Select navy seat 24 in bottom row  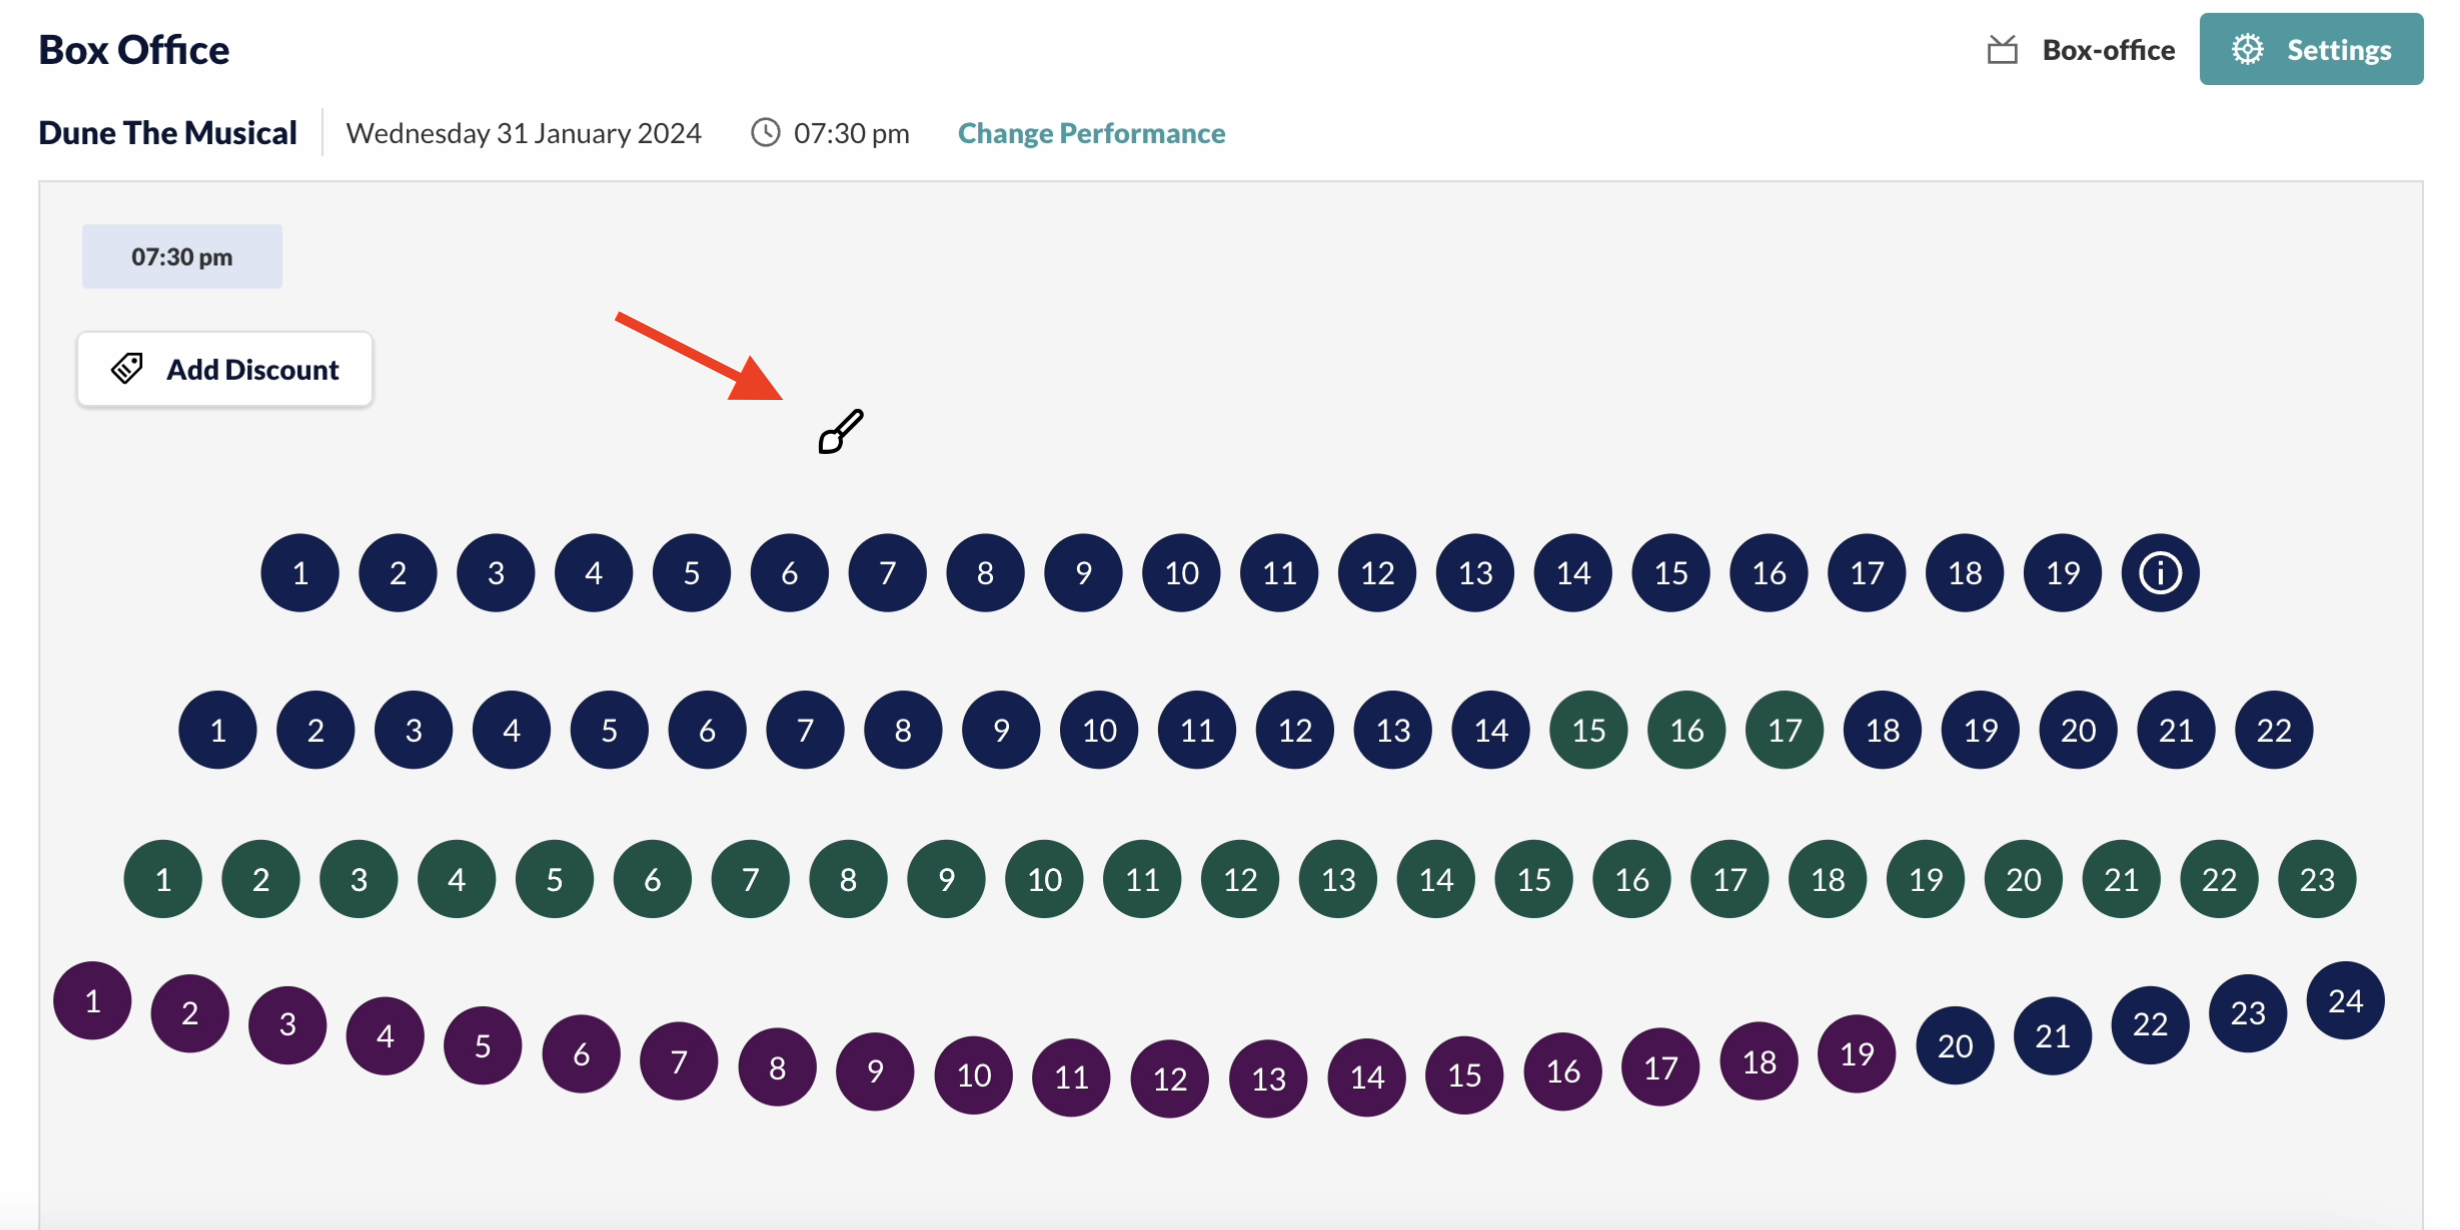point(2345,1001)
